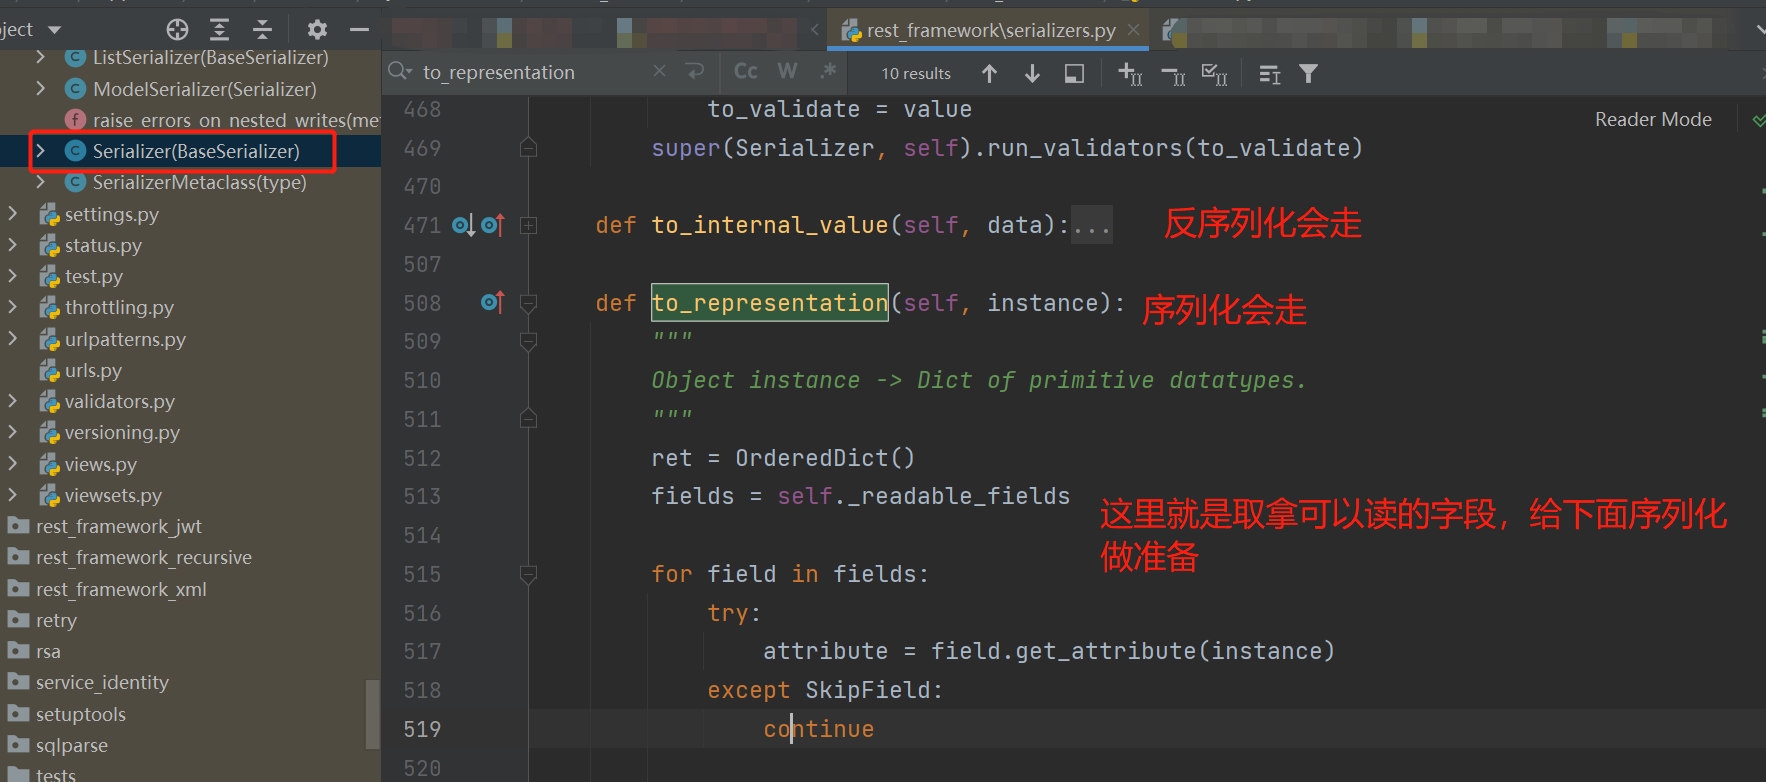1766x782 pixels.
Task: Open Project panel settings gear
Action: click(x=317, y=29)
